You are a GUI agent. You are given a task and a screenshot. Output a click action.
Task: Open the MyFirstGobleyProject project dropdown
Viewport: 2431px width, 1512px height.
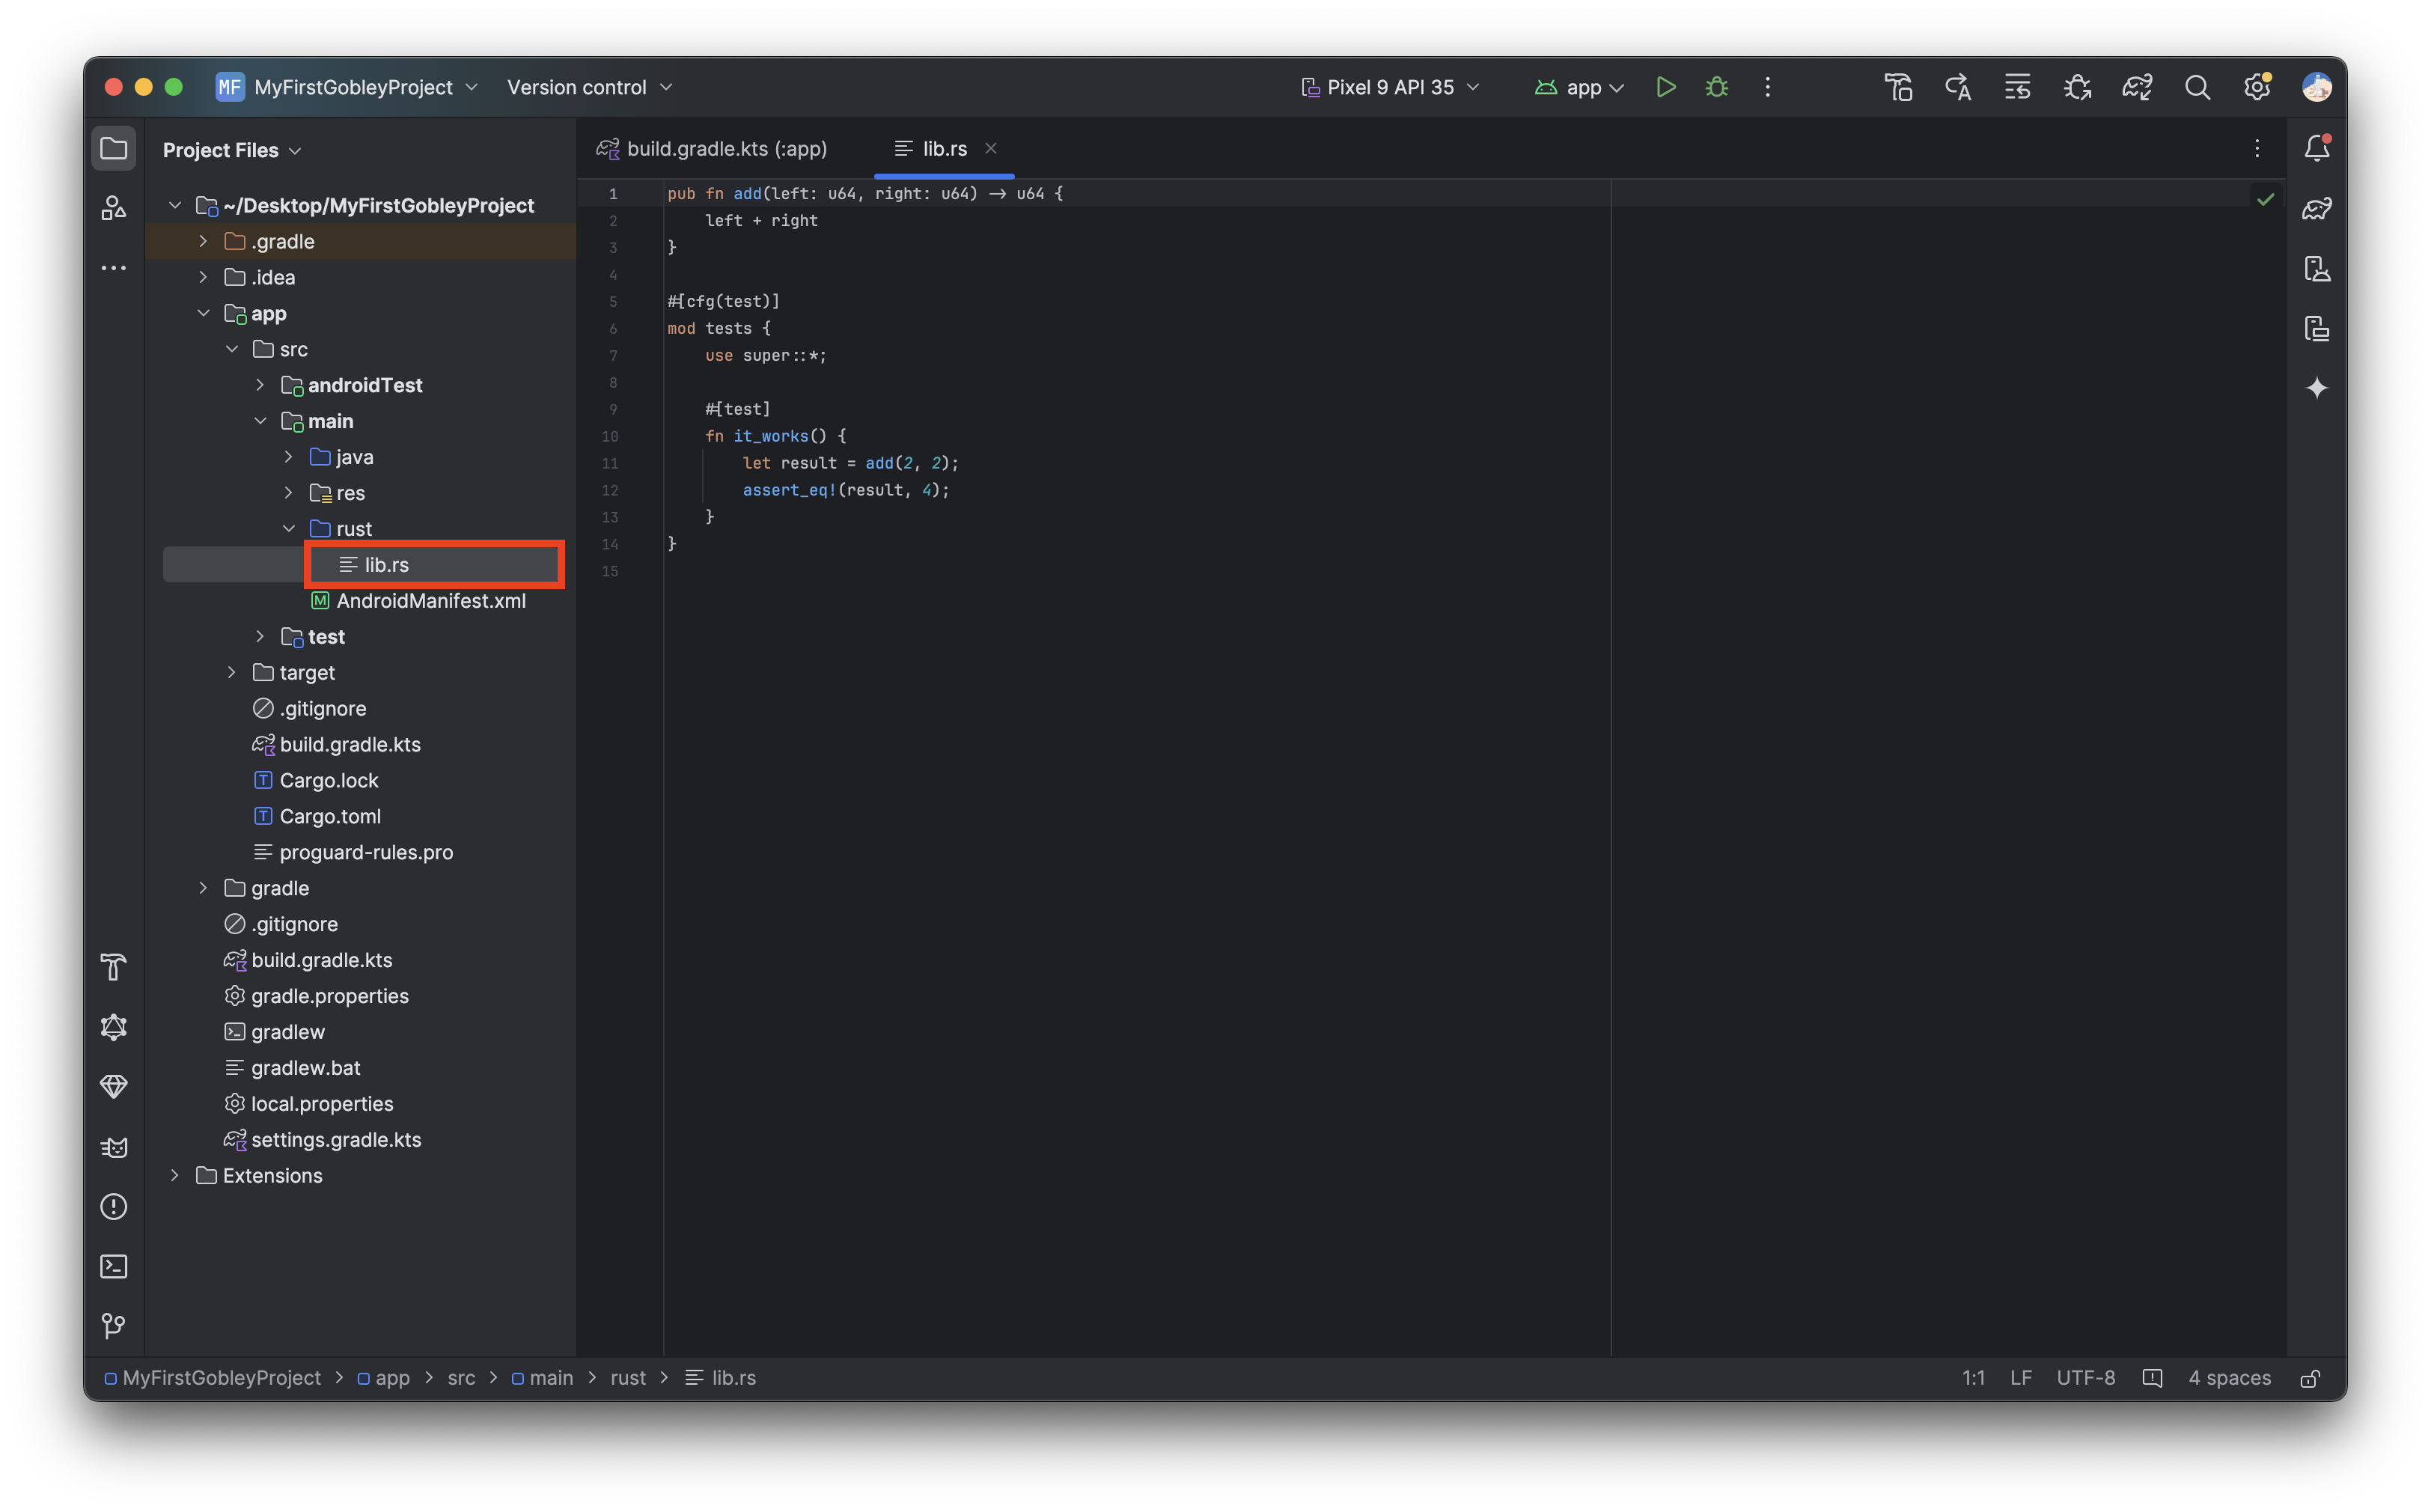point(347,87)
